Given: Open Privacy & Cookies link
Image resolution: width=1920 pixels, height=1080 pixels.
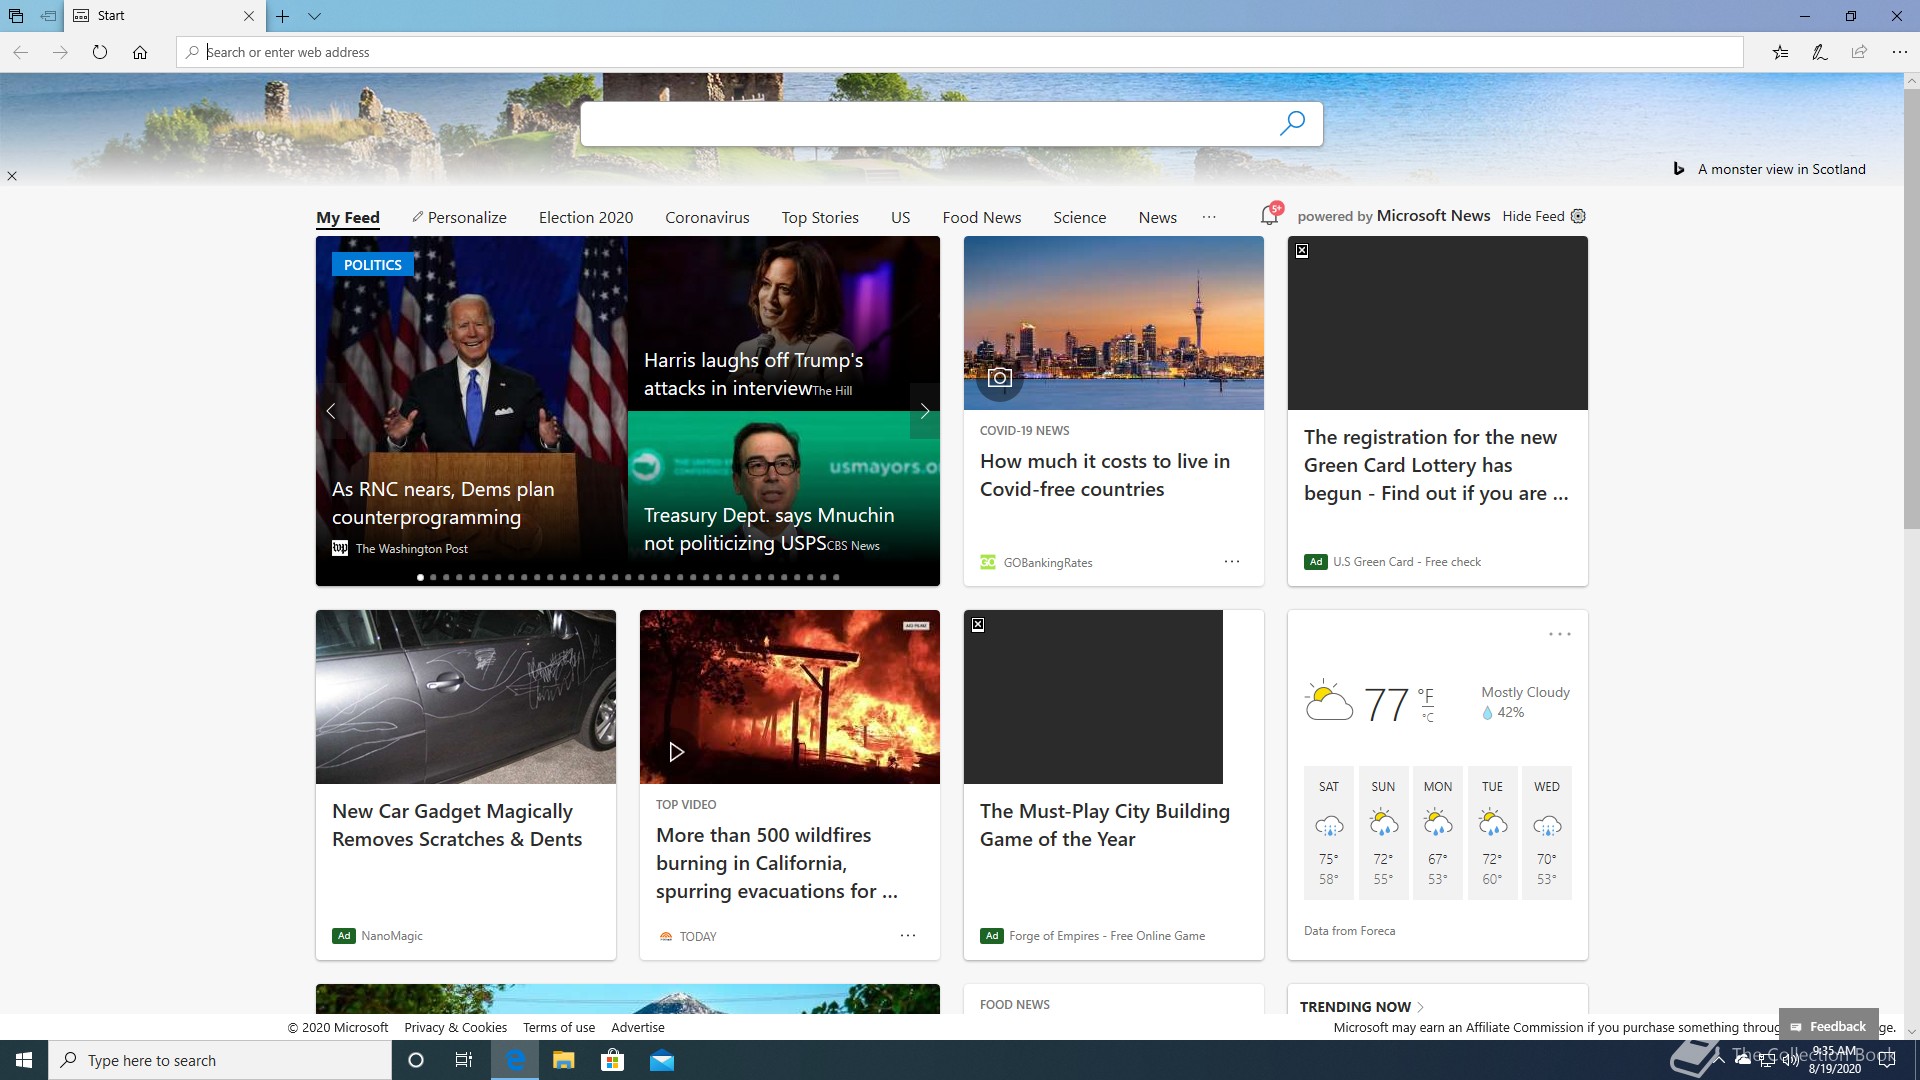Looking at the screenshot, I should [x=455, y=1027].
